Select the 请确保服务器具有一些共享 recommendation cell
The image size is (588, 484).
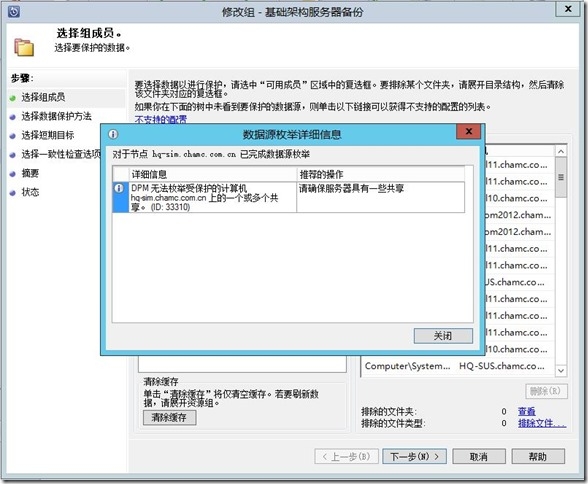(x=381, y=197)
